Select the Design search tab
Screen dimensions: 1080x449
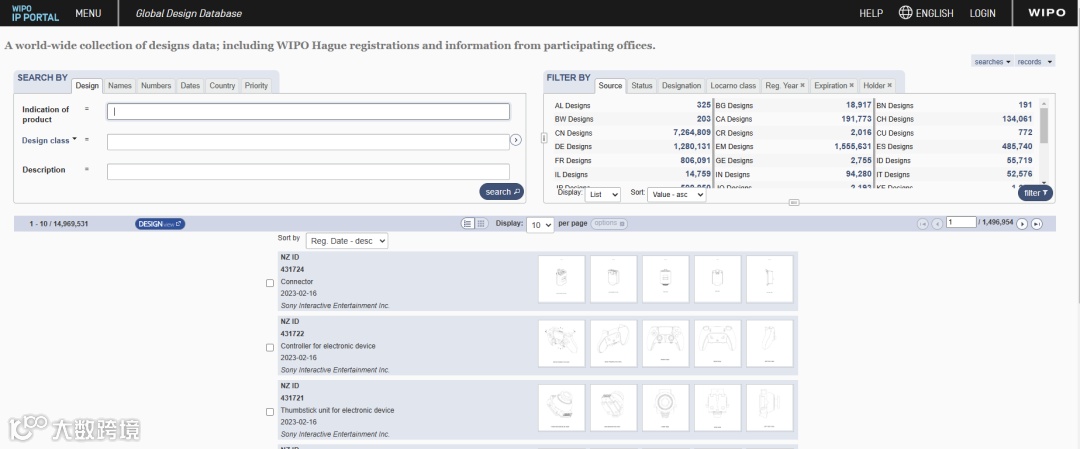(87, 85)
